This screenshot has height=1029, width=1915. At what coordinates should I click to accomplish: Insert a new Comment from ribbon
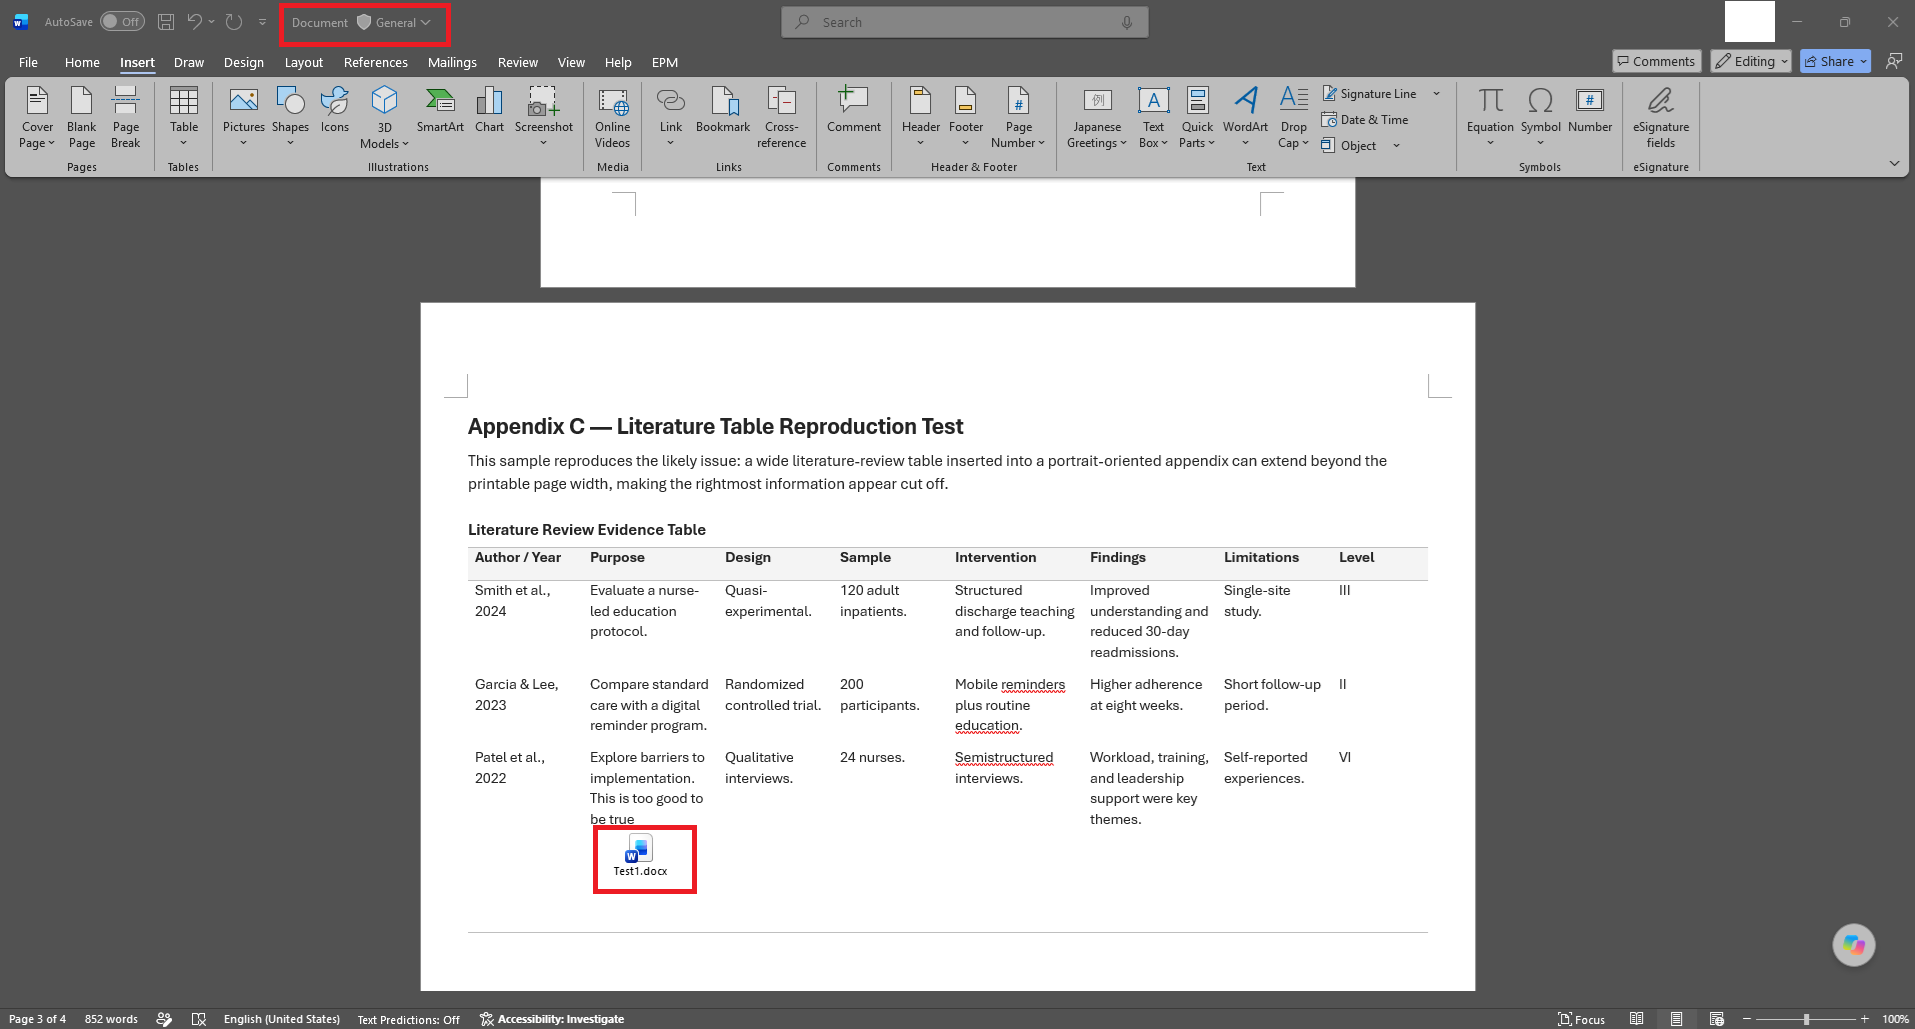coord(854,111)
